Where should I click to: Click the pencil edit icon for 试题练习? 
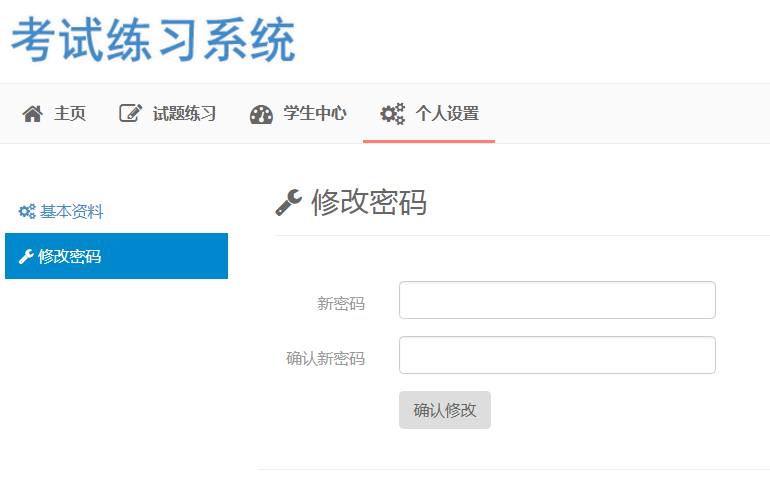coord(130,113)
